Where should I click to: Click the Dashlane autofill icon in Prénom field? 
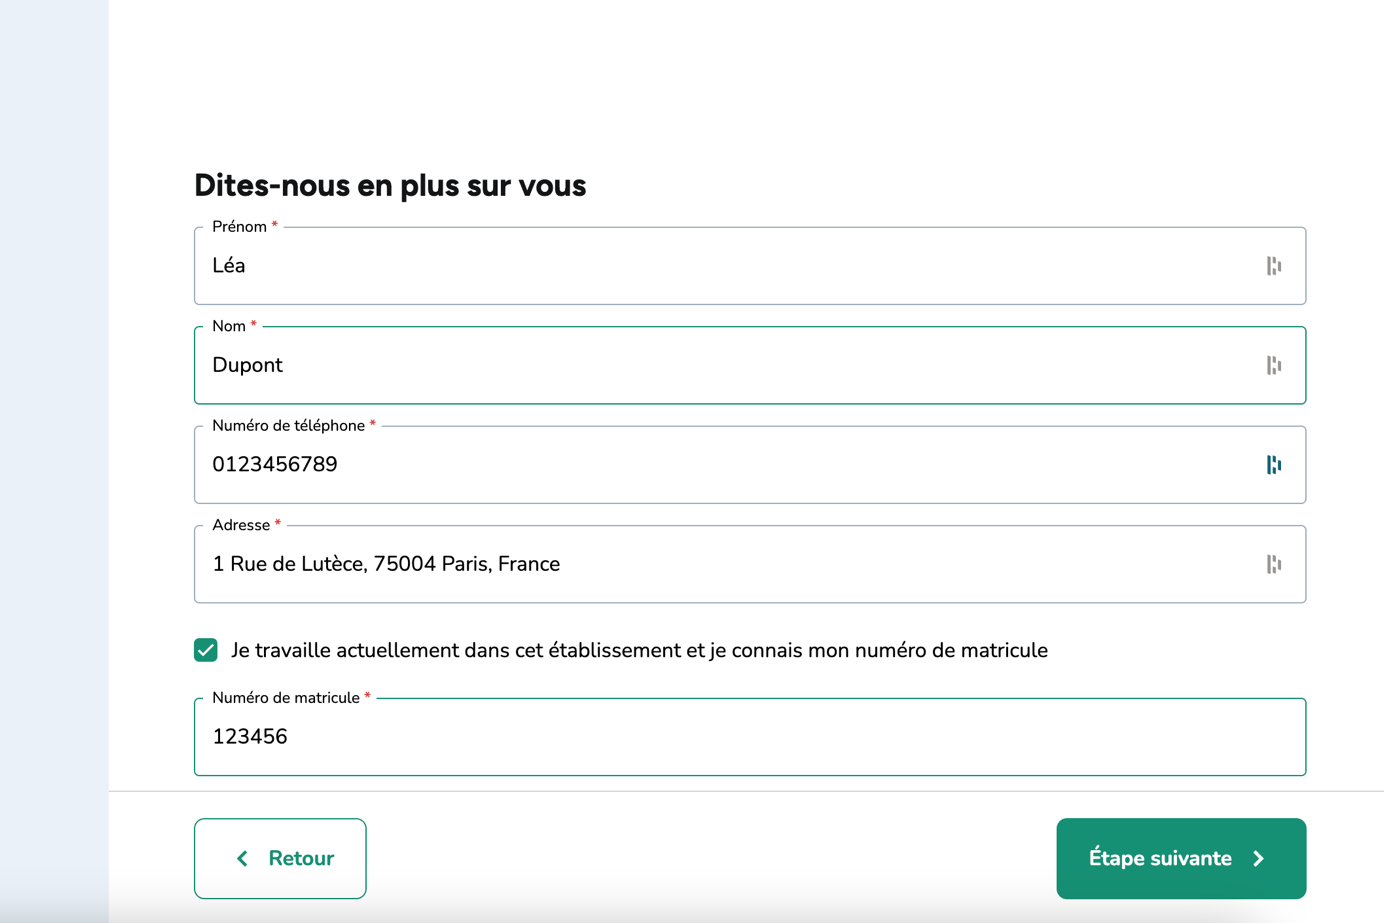(x=1272, y=265)
